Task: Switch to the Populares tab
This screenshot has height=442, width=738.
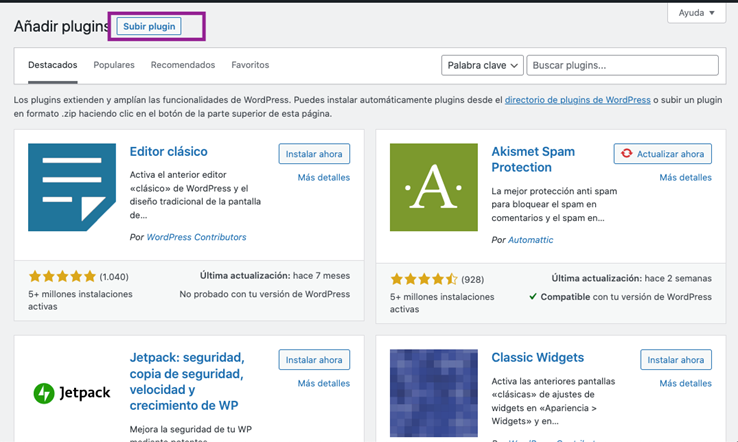Action: coord(114,65)
